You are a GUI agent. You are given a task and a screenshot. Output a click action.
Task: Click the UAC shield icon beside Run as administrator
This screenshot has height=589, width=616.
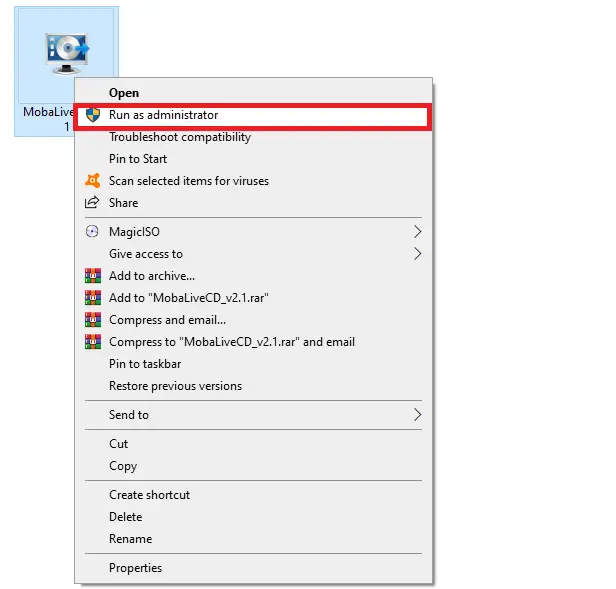click(93, 115)
